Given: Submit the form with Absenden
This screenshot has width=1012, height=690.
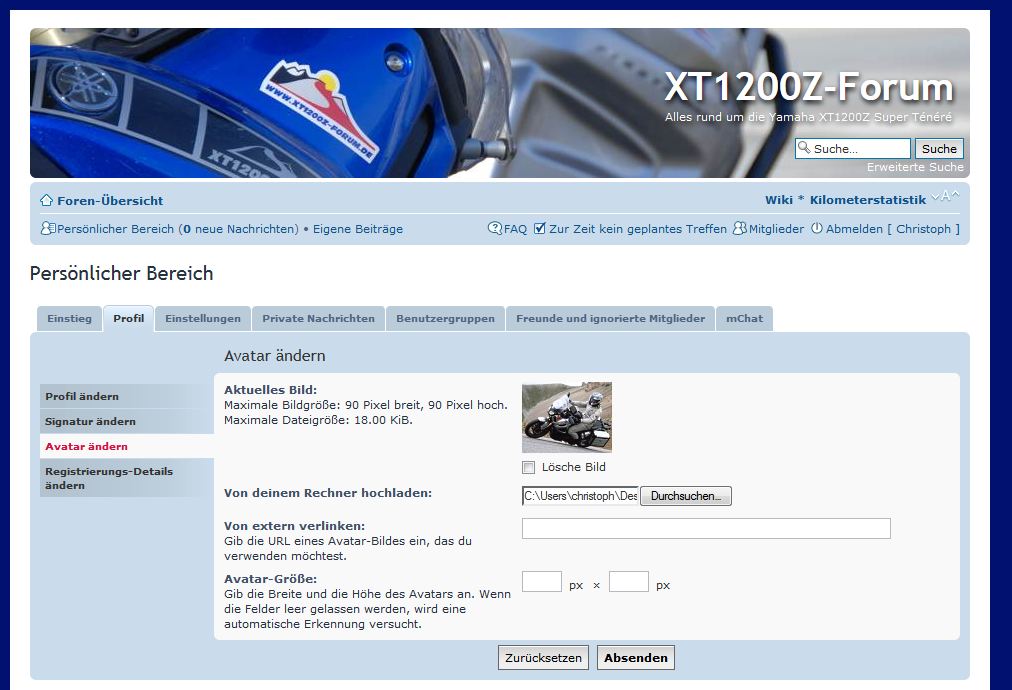Looking at the screenshot, I should 635,658.
